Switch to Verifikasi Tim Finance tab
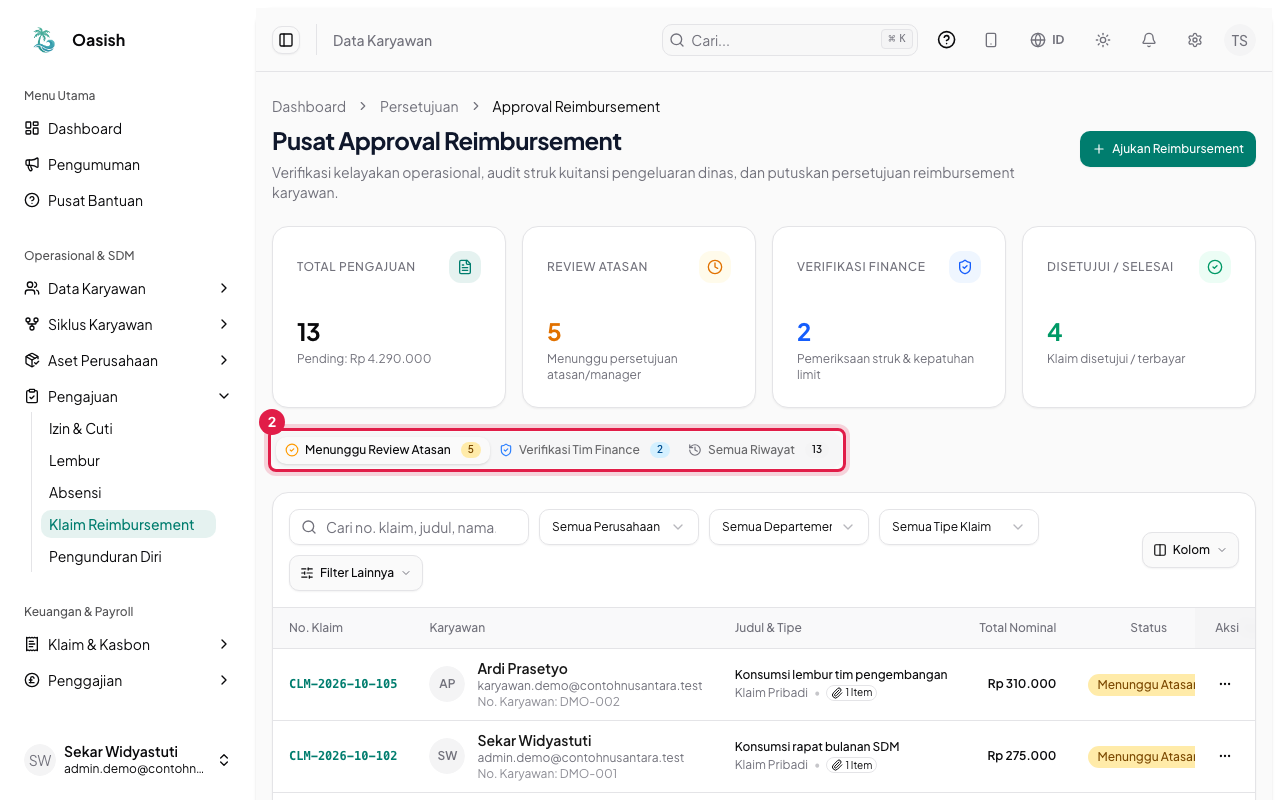 click(x=584, y=450)
